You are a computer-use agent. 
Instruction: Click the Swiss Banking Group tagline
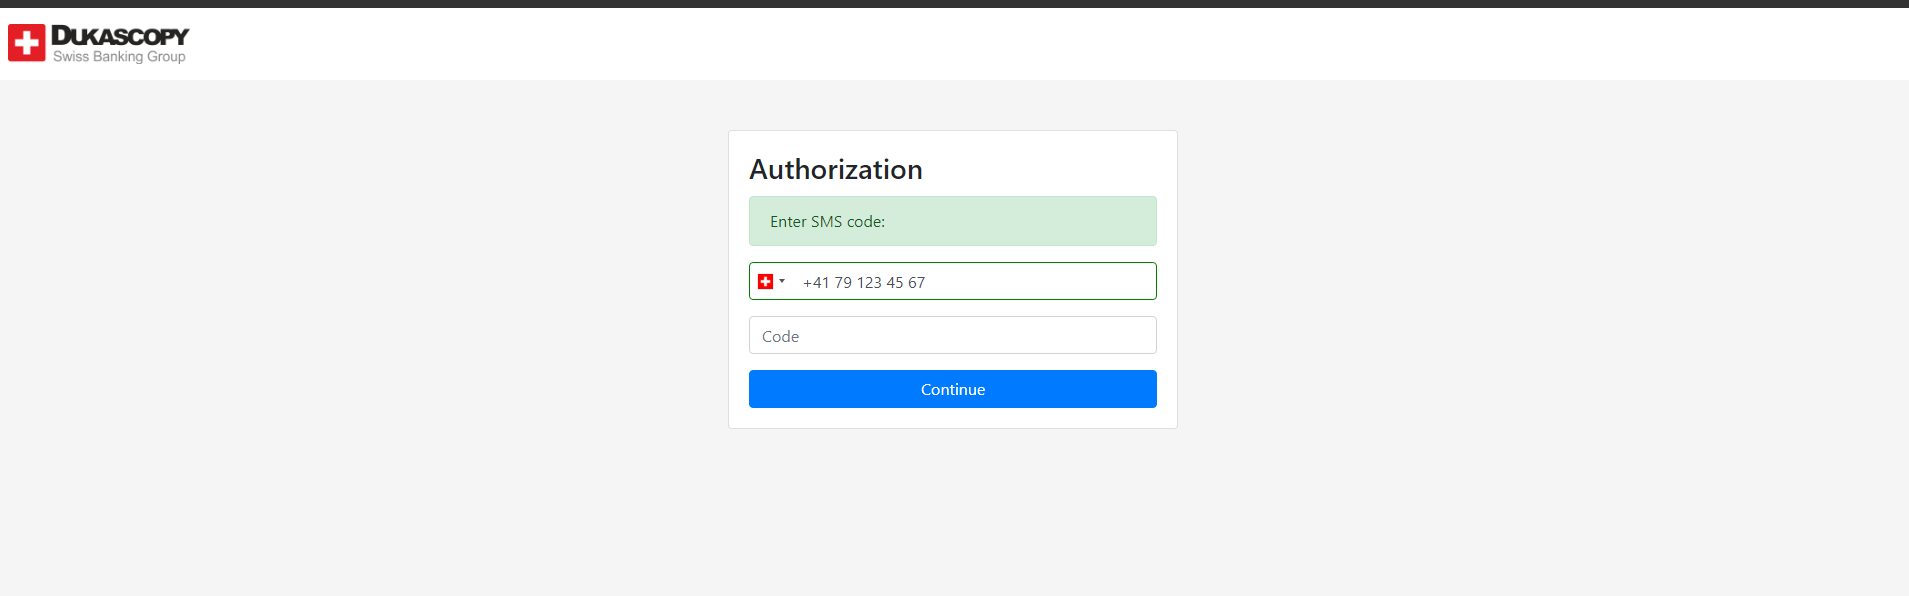click(x=119, y=57)
